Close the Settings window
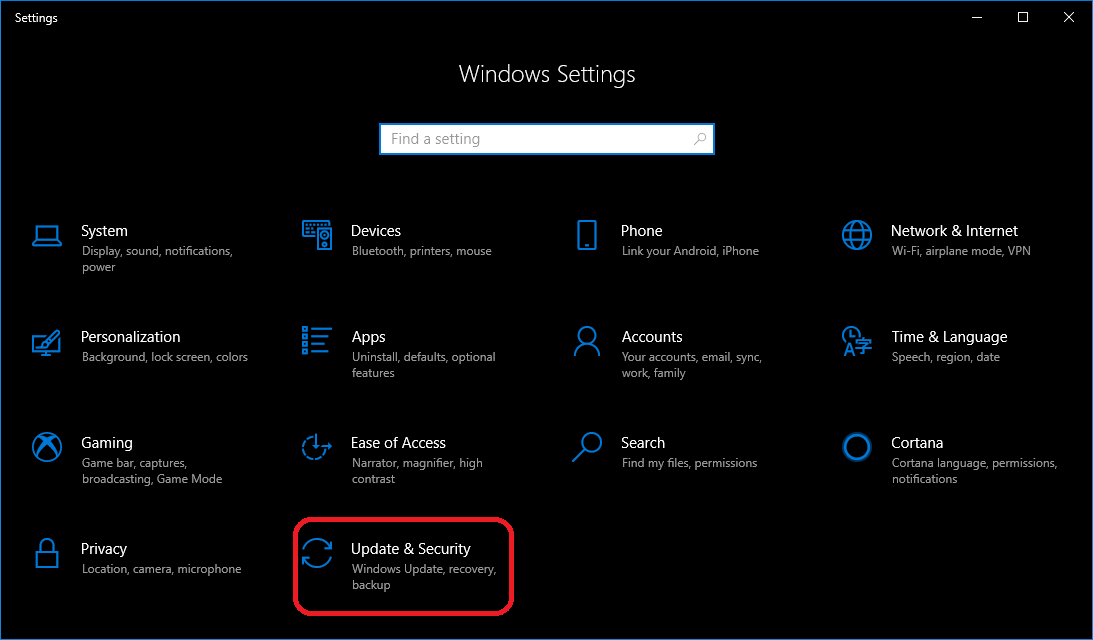Screen dimensions: 1093x640 click(1069, 17)
